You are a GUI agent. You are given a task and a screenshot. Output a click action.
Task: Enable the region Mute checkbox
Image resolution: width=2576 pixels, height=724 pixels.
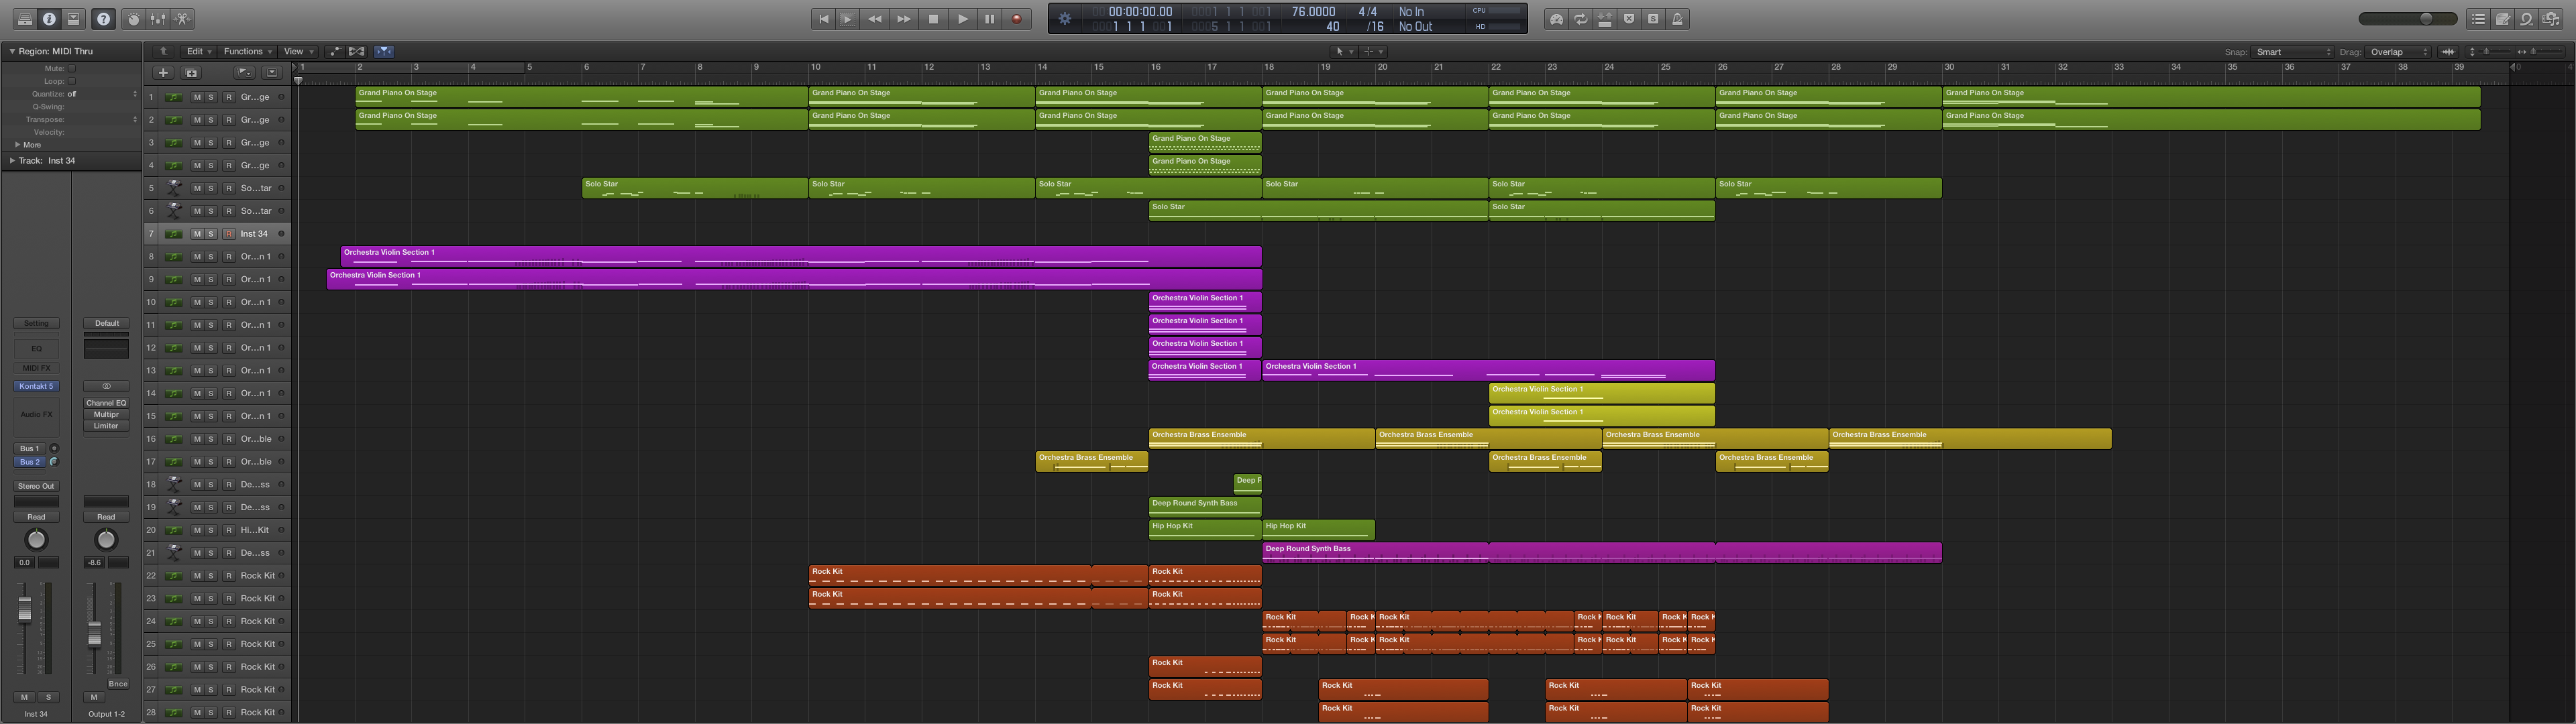click(72, 68)
